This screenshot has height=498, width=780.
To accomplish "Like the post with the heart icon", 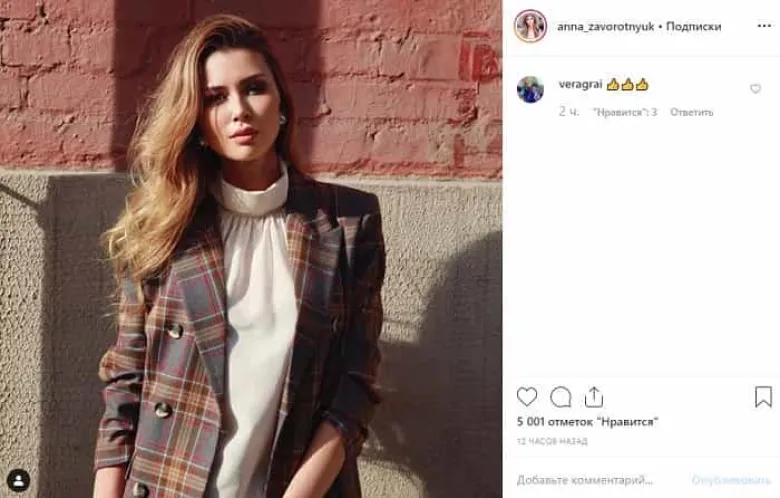I will [527, 397].
